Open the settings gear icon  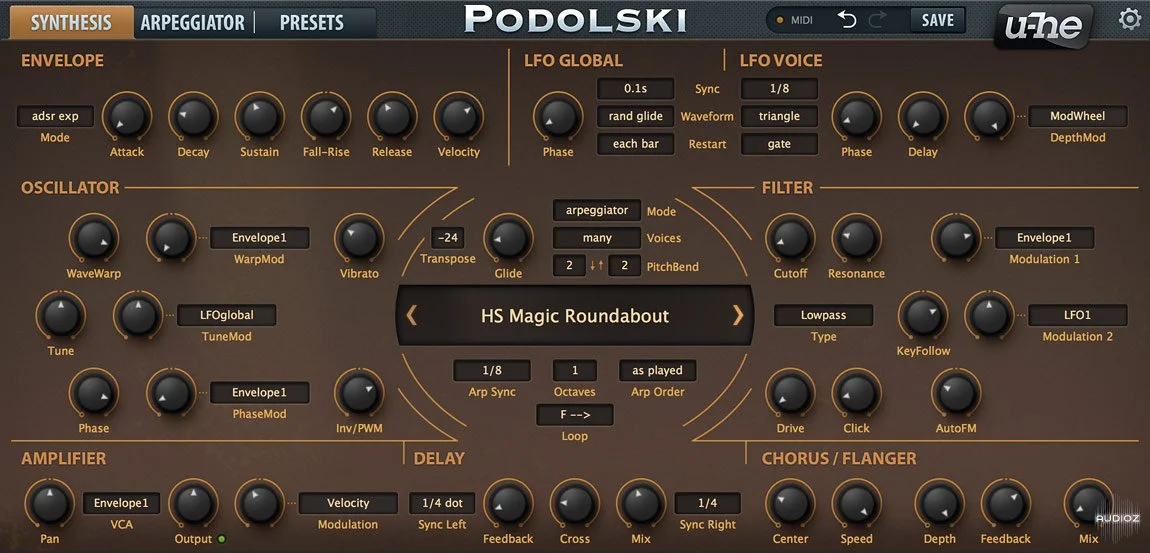(1129, 19)
